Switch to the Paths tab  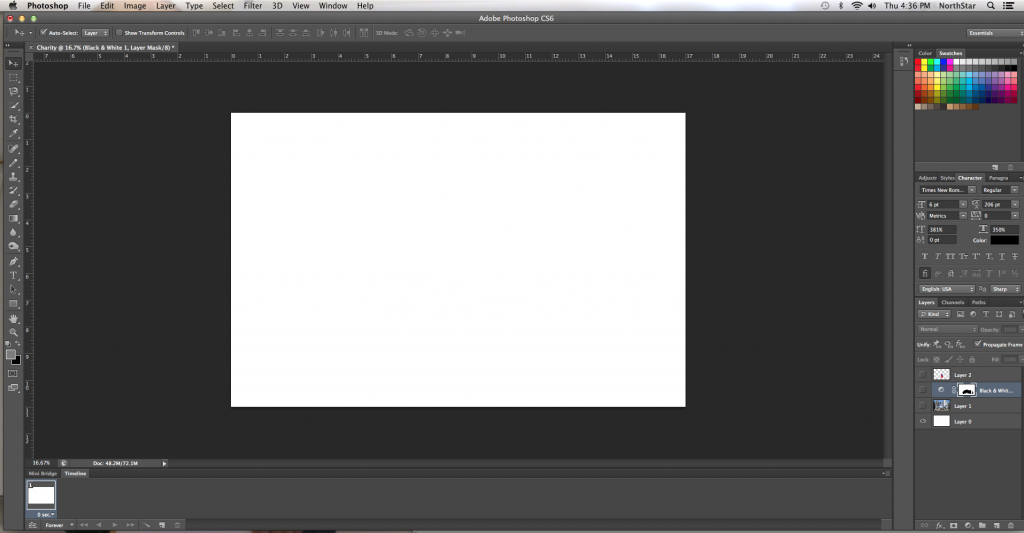tap(978, 302)
